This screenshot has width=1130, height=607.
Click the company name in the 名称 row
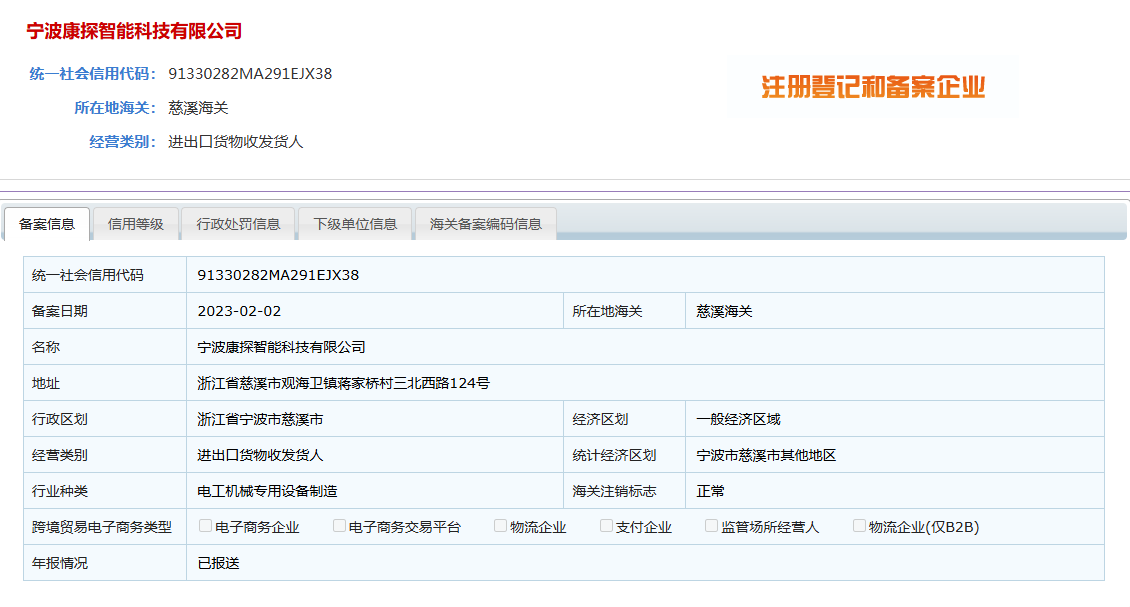pos(281,347)
